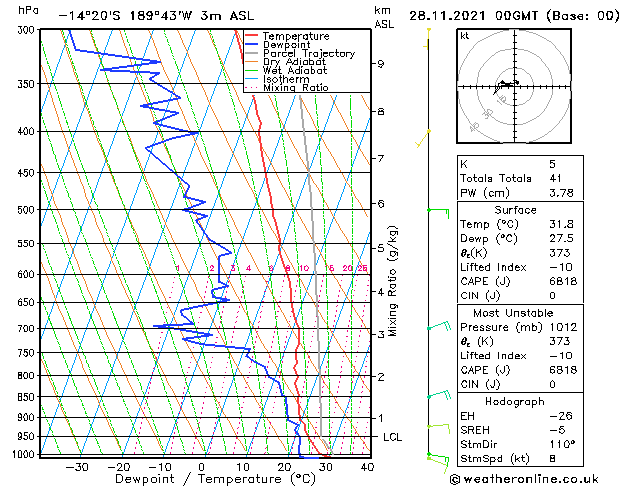Screen dimensions: 629x486
Task: Click the "CIN (J)" label under Surface
Action: click(480, 296)
